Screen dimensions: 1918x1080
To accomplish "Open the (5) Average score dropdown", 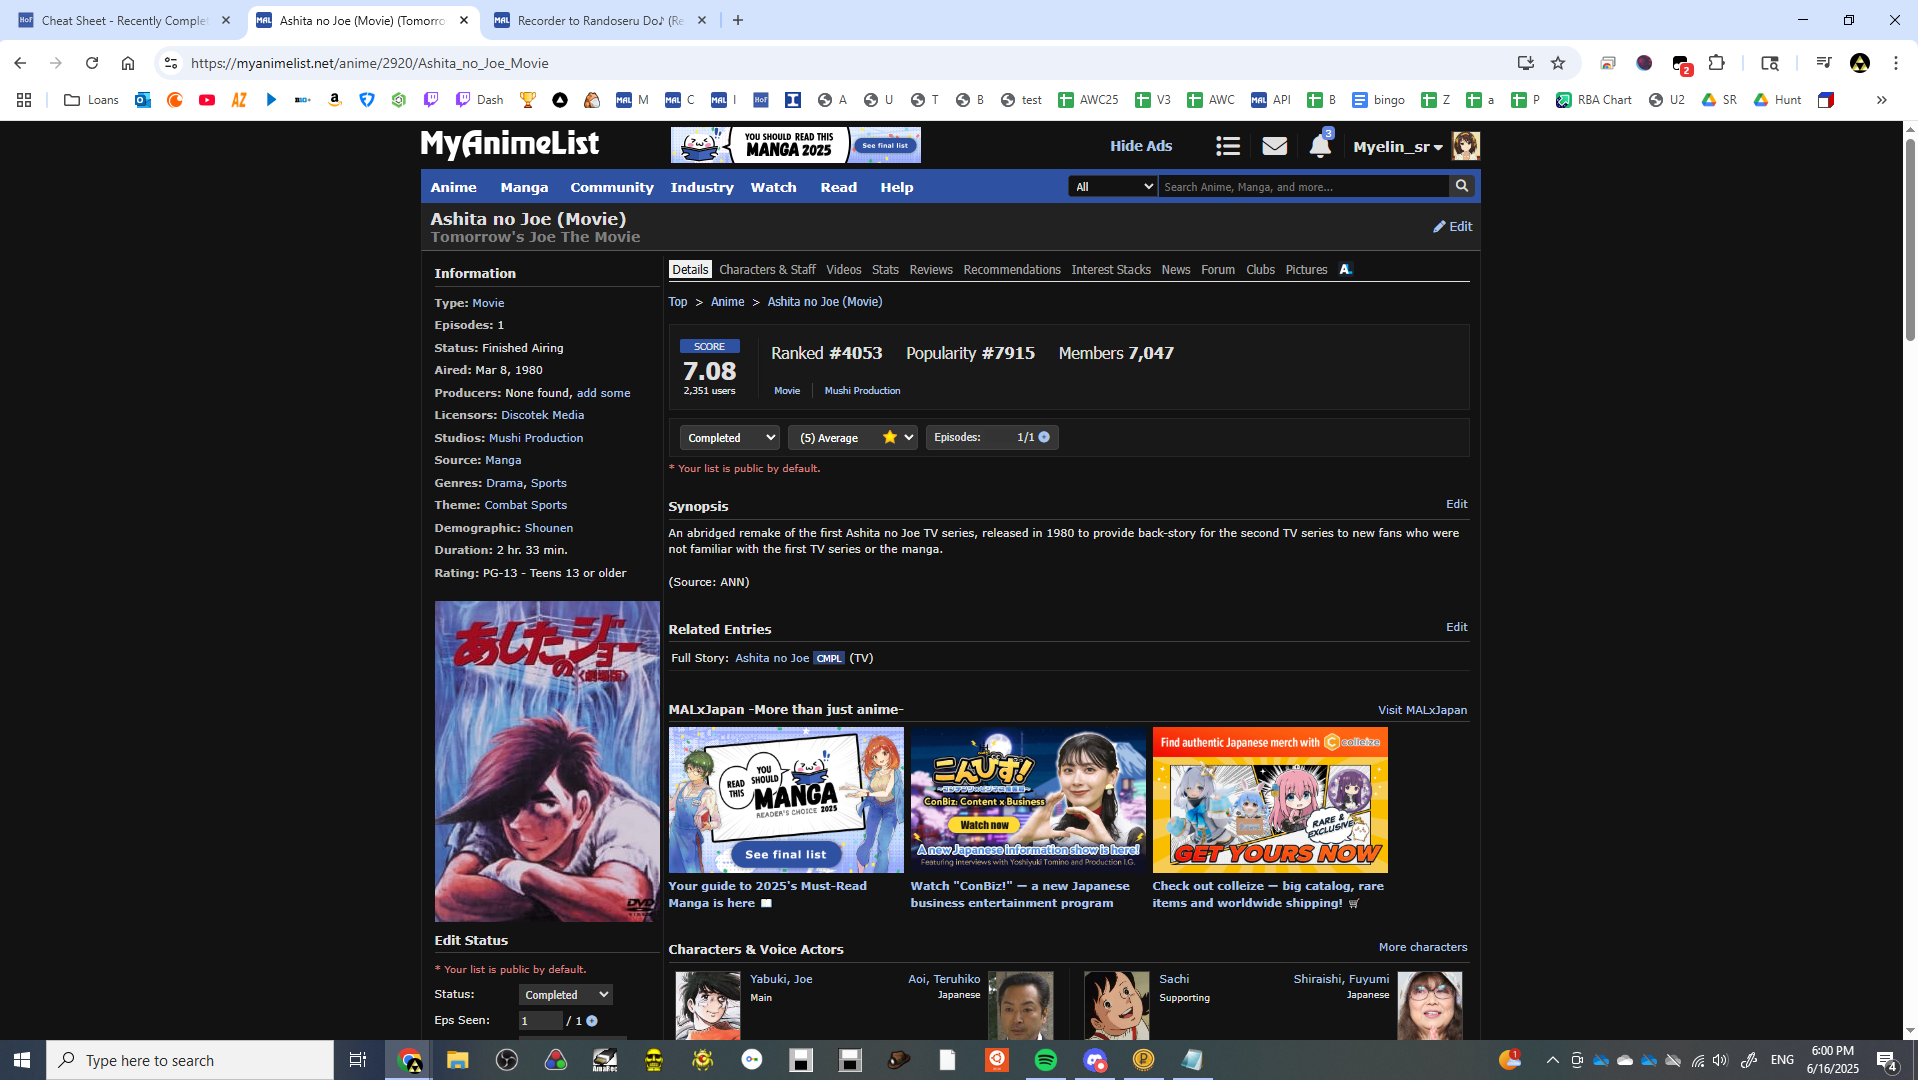I will [853, 438].
